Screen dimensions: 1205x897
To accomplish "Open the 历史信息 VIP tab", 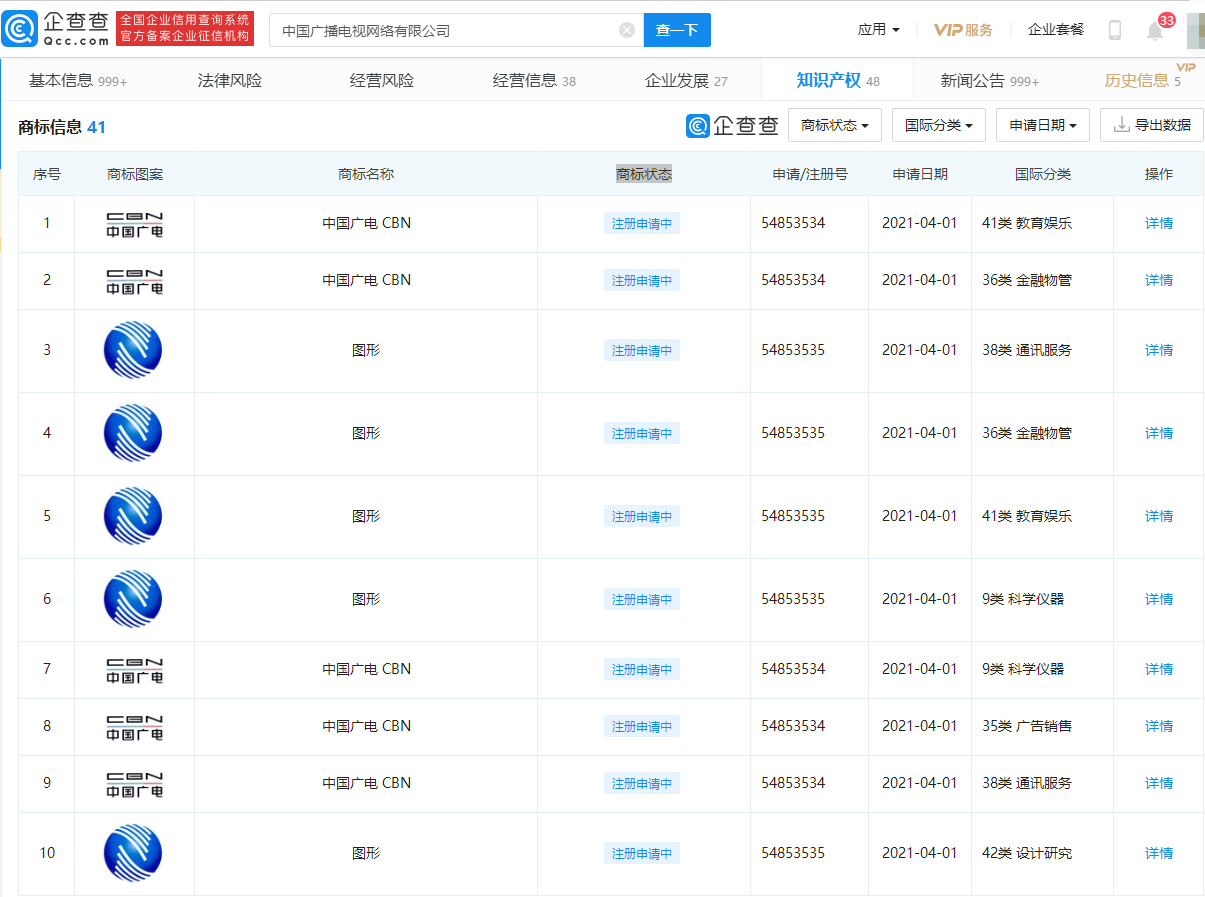I will click(1143, 81).
